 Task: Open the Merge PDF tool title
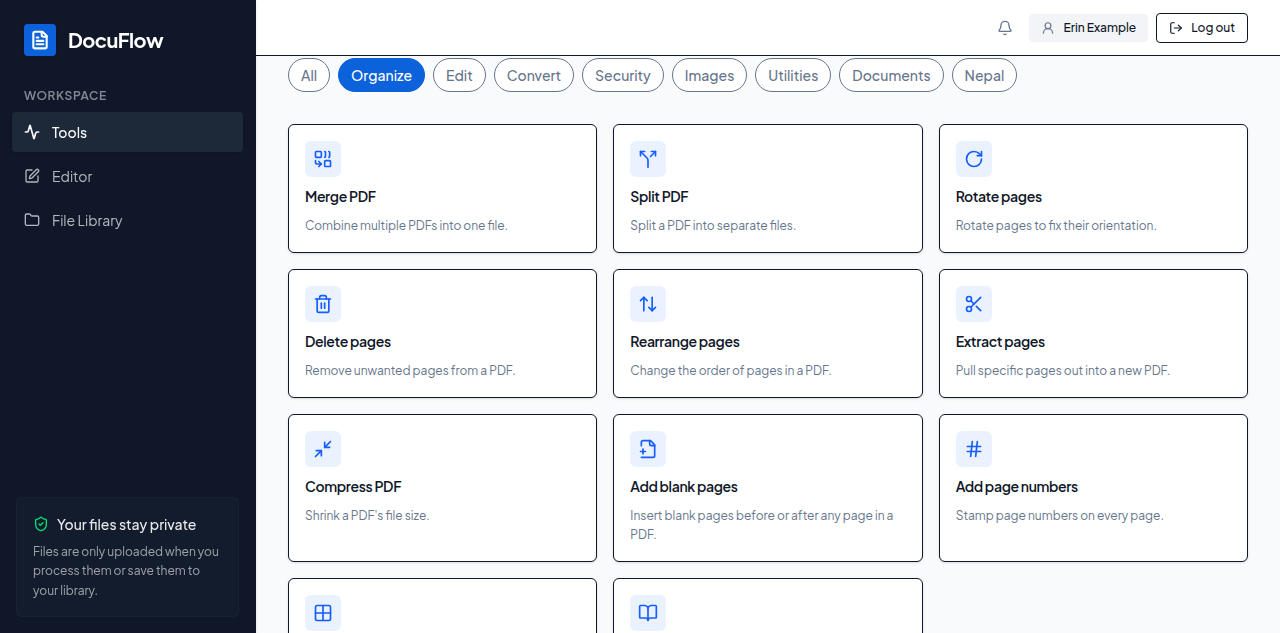[x=340, y=197]
